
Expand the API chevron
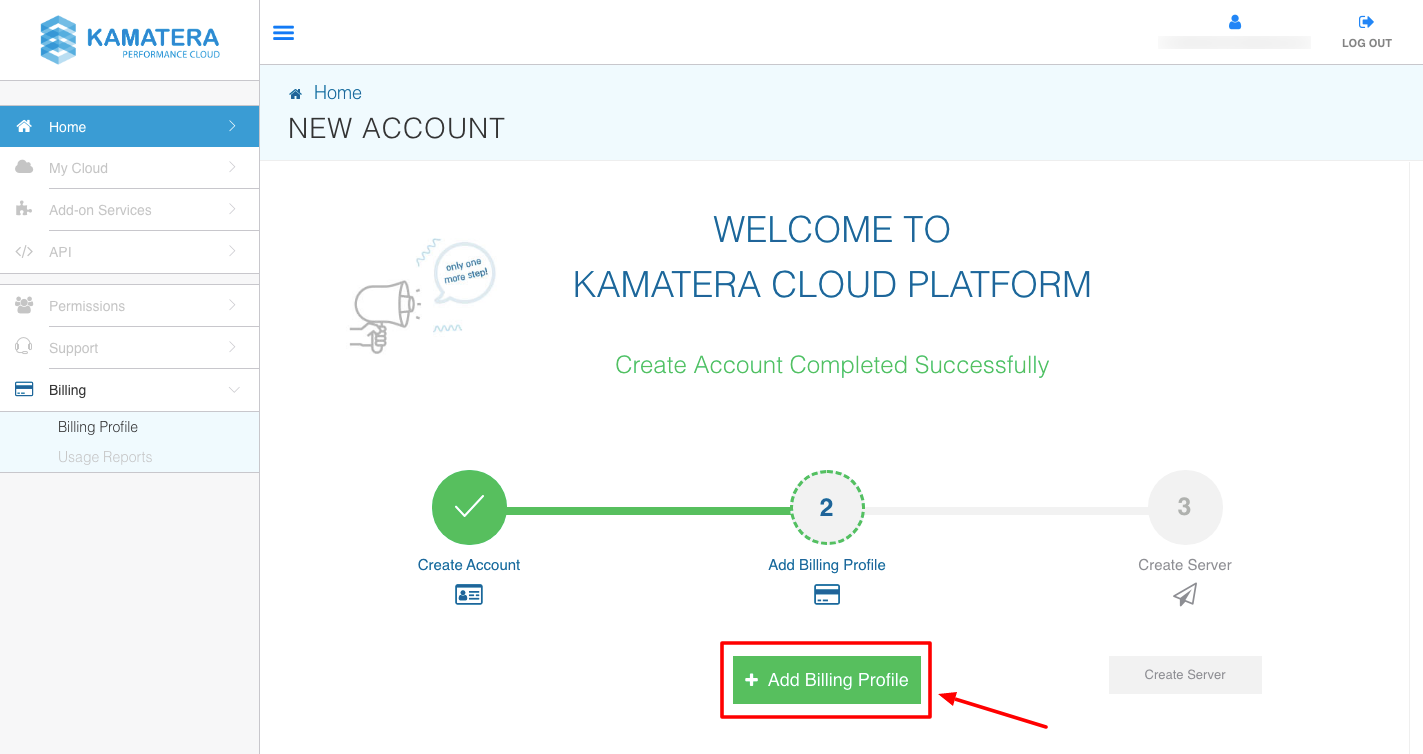(232, 251)
